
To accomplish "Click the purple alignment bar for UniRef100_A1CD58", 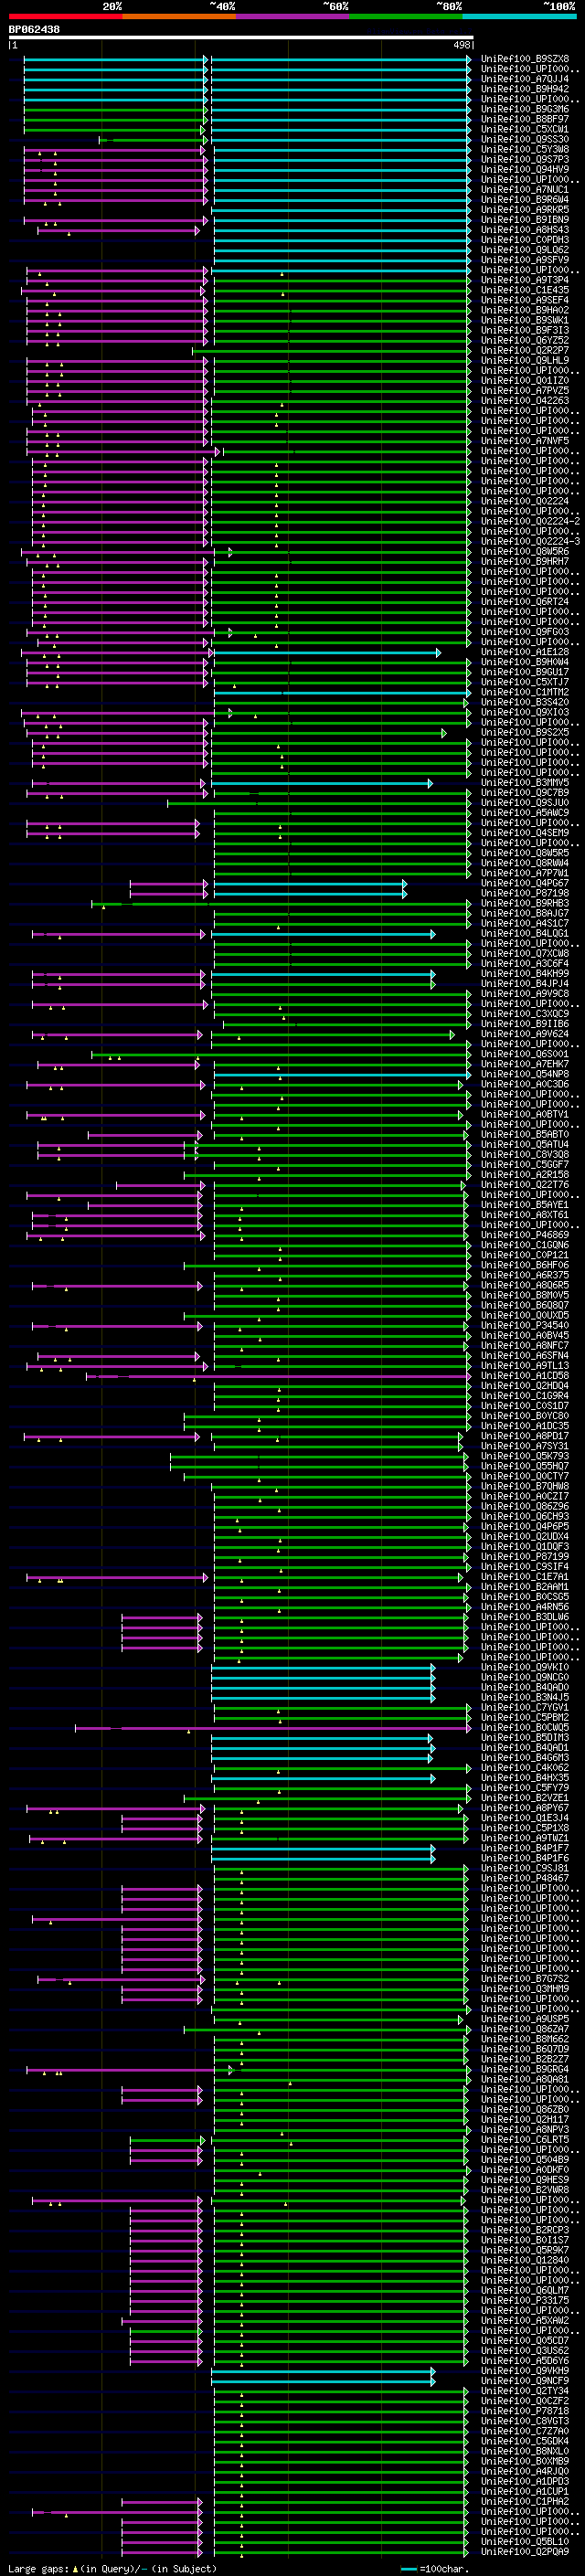I will click(278, 1376).
